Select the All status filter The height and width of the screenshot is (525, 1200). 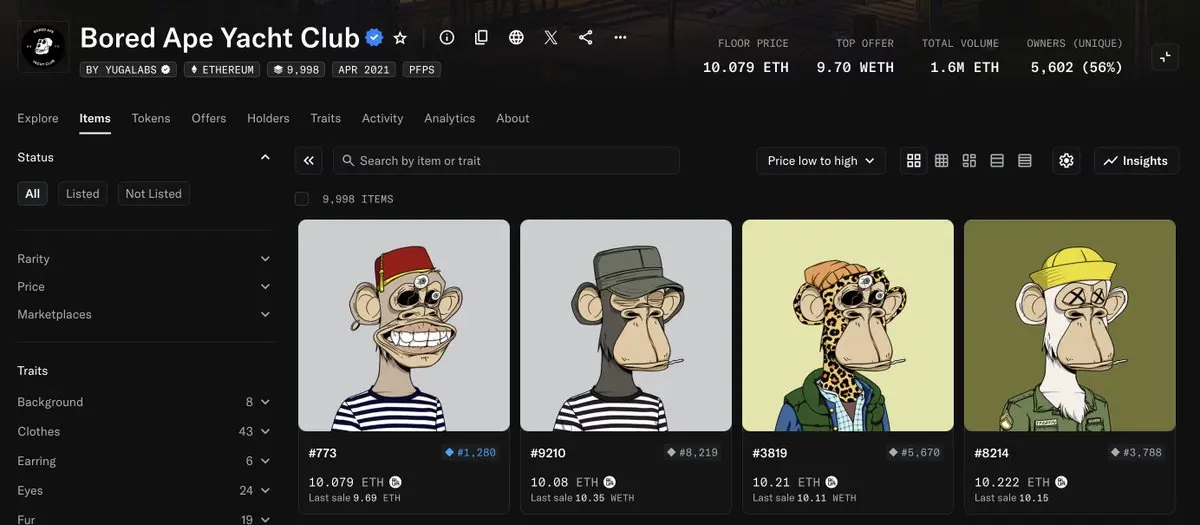[x=33, y=193]
